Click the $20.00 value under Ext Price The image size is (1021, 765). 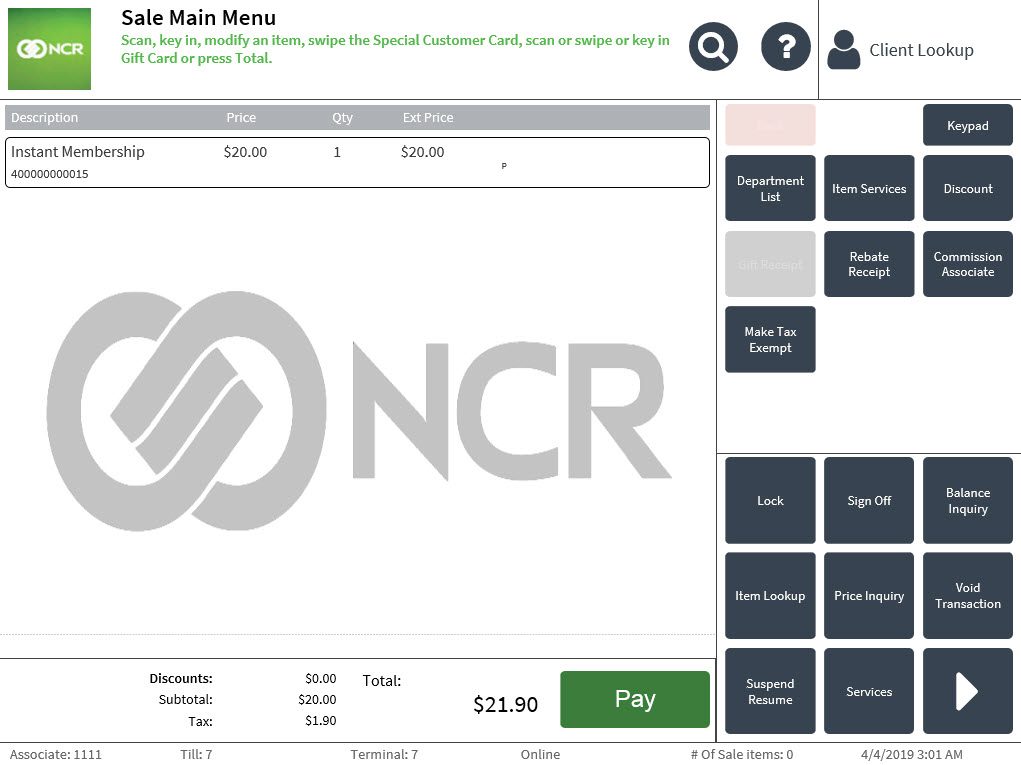pos(423,152)
